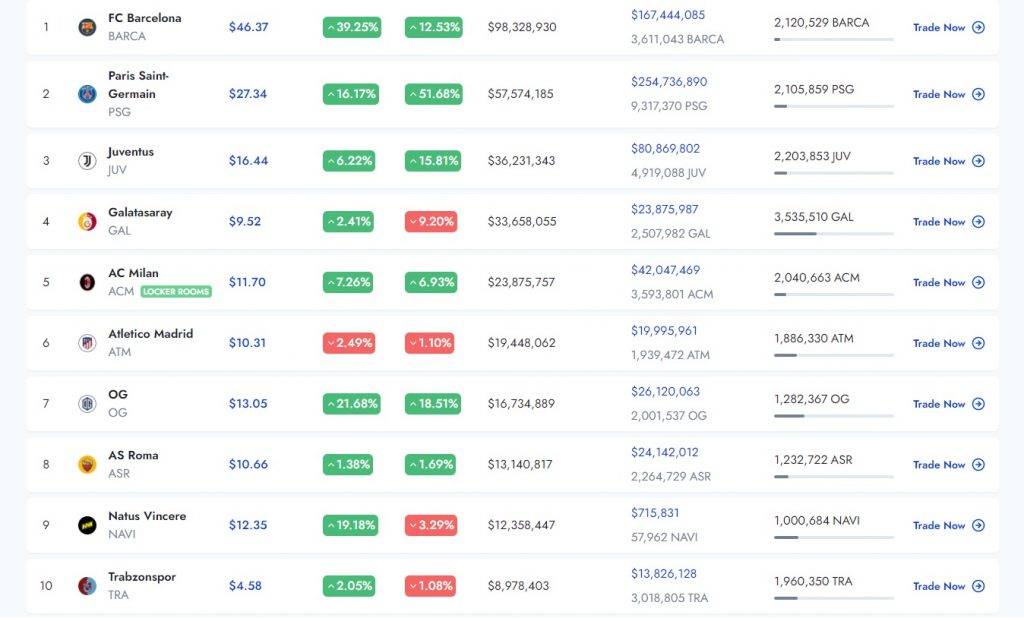Click the 19.18% badge for Natus Vincere
1024x621 pixels.
351,525
